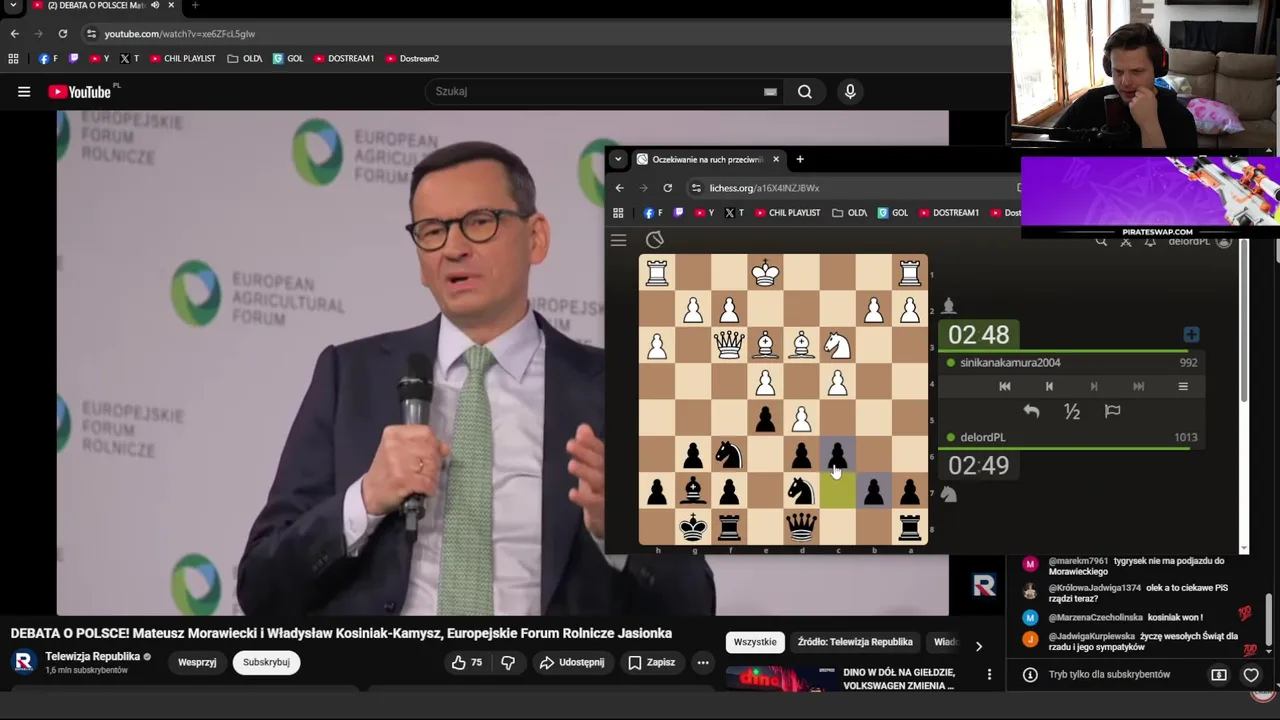This screenshot has width=1280, height=720.
Task: Click the lichess logo icon
Action: (x=655, y=240)
